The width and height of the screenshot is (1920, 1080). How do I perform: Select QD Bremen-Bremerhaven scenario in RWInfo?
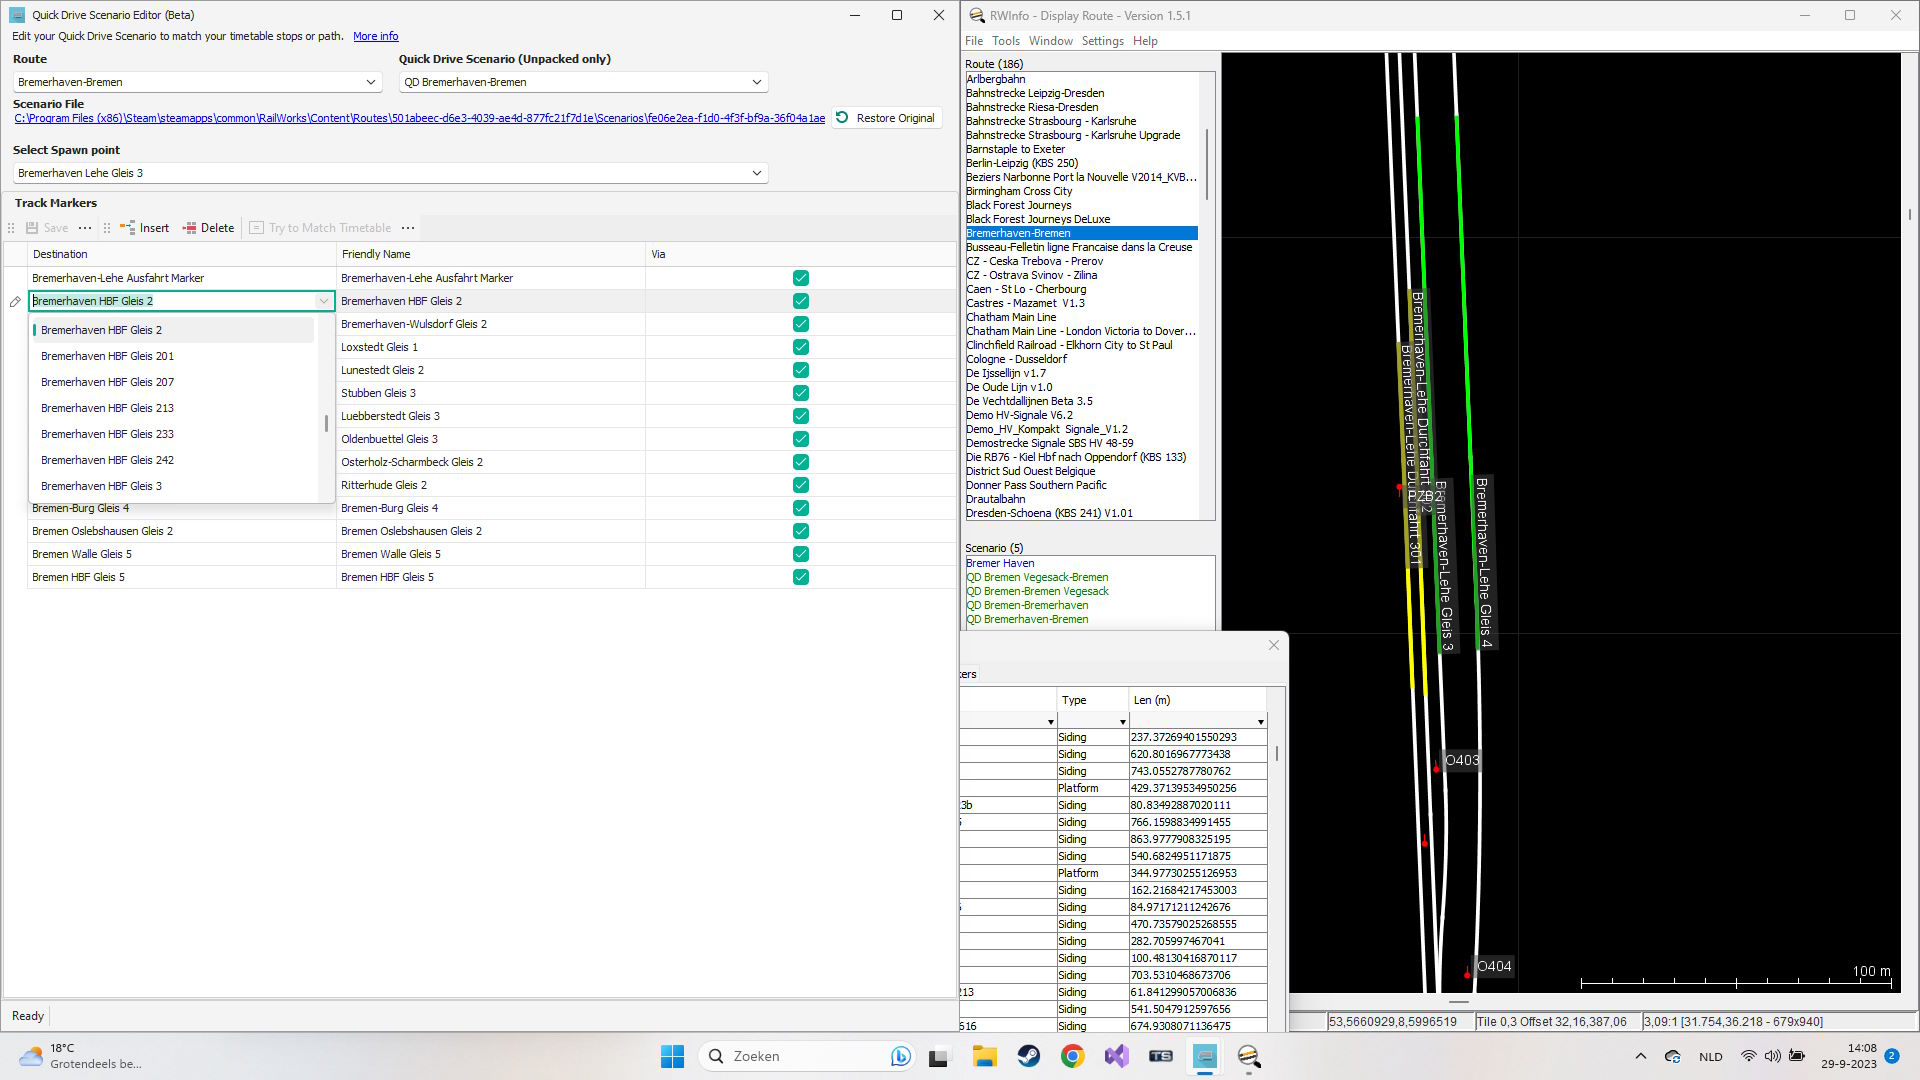coord(1027,605)
